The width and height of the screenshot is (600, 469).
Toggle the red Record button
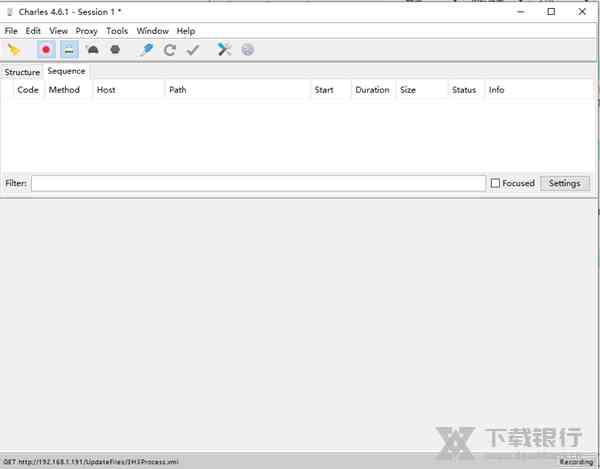46,50
